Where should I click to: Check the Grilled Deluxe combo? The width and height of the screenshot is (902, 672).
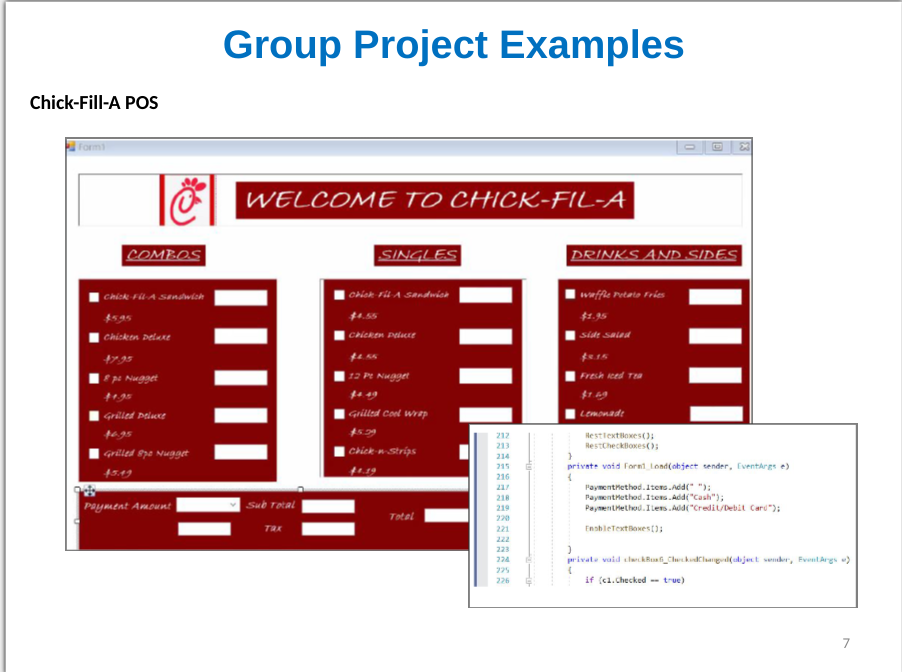pos(94,414)
